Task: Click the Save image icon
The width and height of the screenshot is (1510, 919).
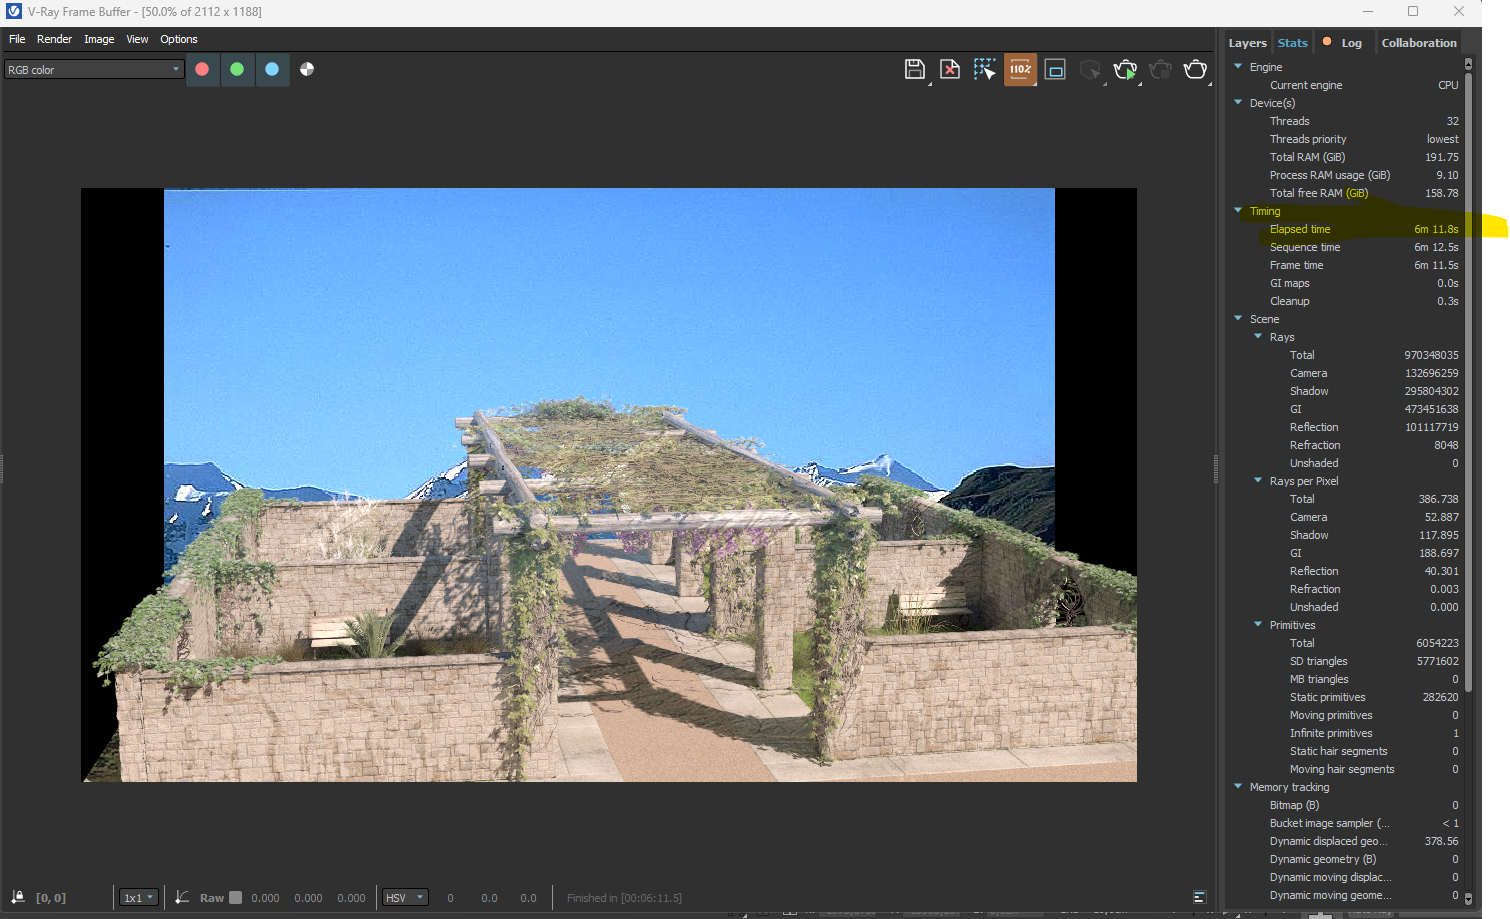Action: pos(914,69)
